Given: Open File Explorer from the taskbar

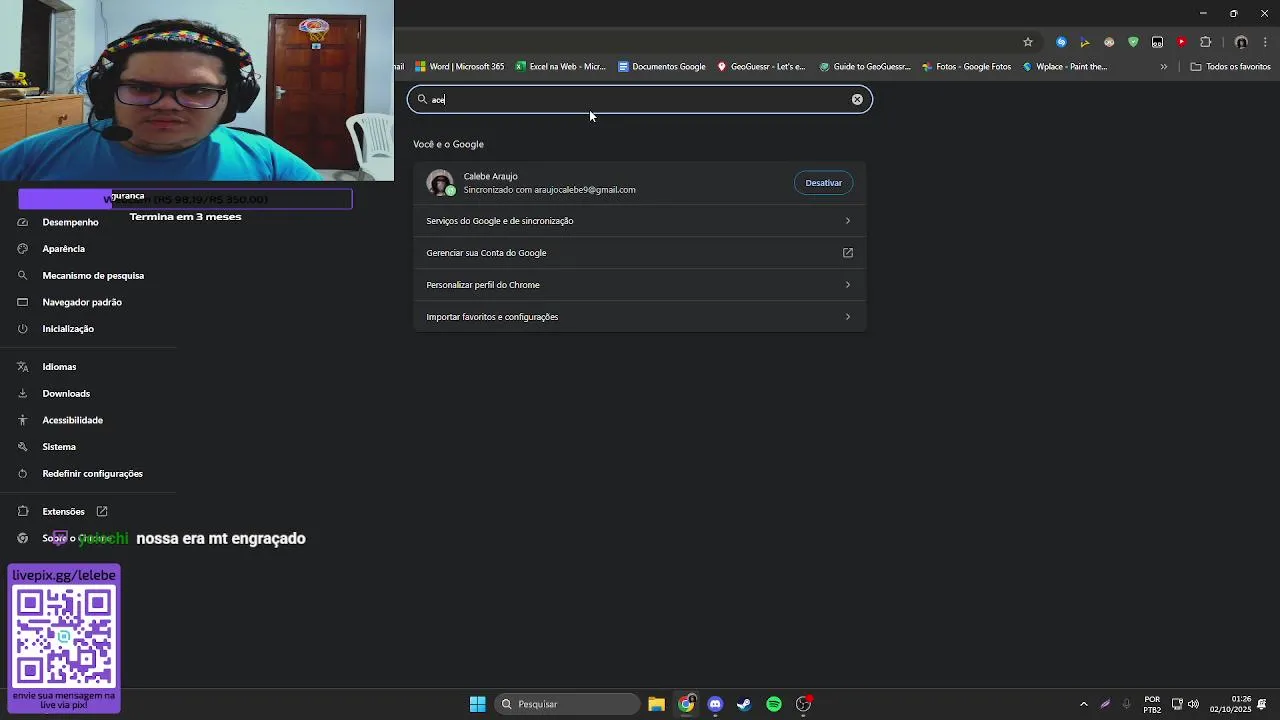Looking at the screenshot, I should point(656,704).
